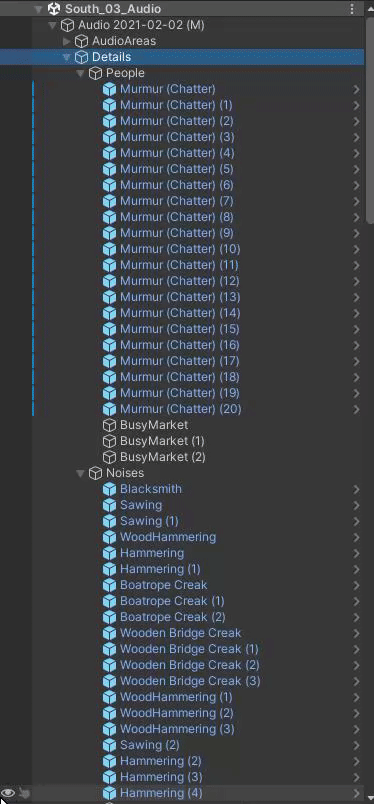Select Murmur (Chatter) (6)
Viewport: 374px width, 804px height.
176,185
